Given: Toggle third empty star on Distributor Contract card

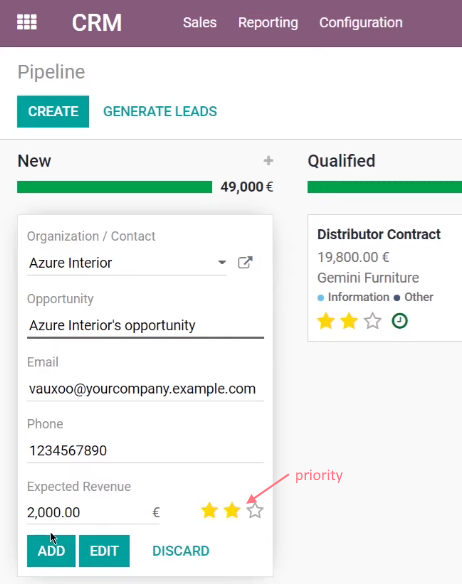Looking at the screenshot, I should point(373,321).
